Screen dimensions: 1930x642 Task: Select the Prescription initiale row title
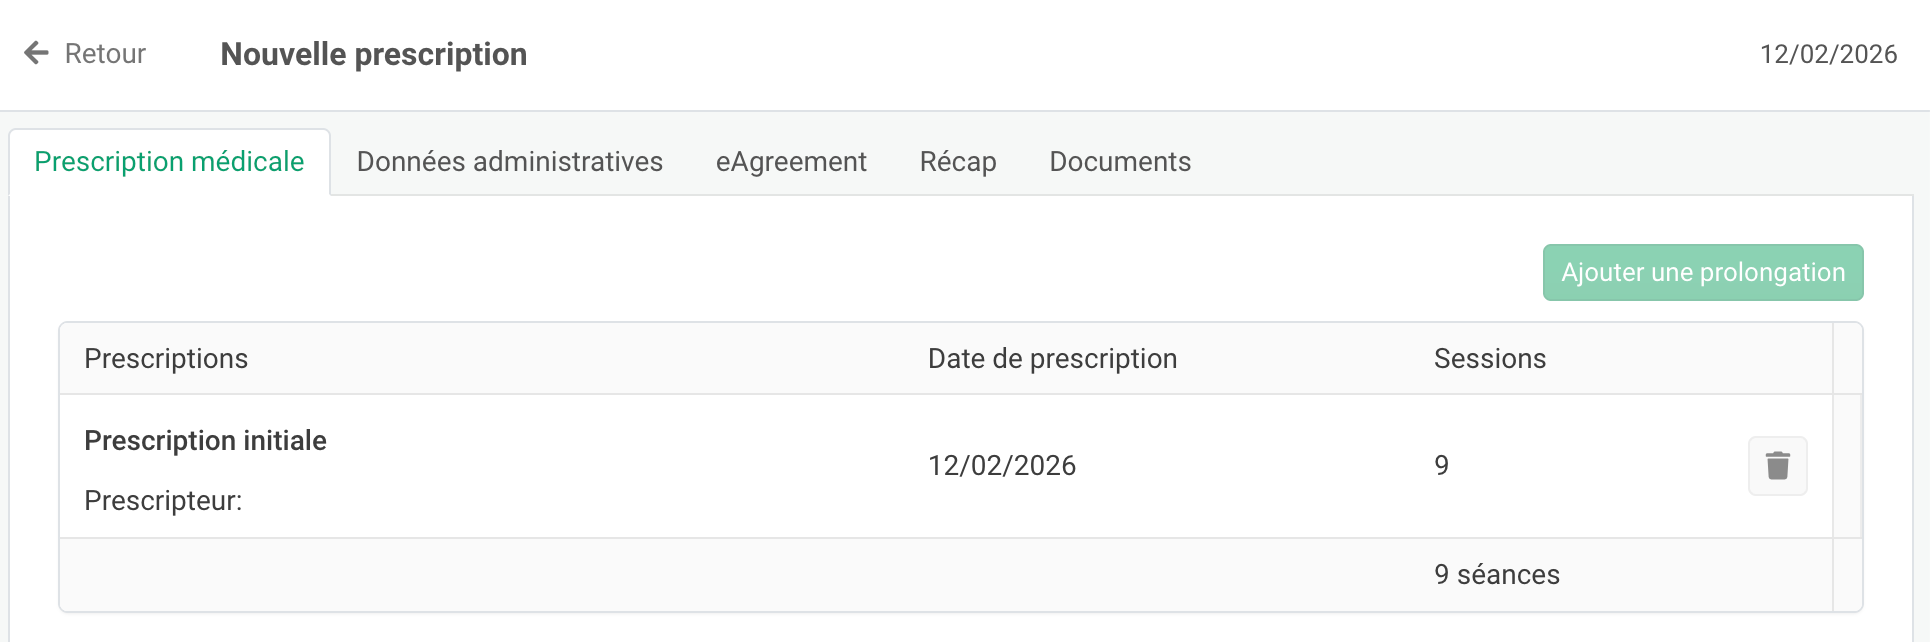205,441
